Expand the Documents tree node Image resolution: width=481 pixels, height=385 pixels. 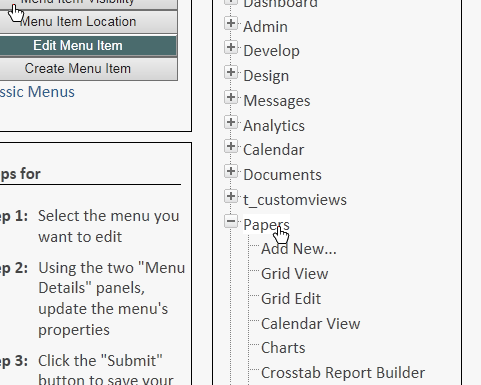(x=231, y=171)
